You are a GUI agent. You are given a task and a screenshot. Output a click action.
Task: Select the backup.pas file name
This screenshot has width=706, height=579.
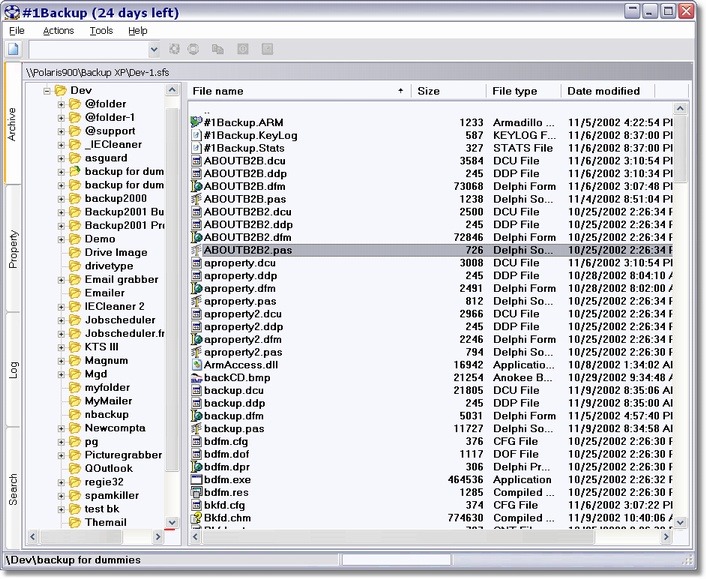tap(234, 429)
